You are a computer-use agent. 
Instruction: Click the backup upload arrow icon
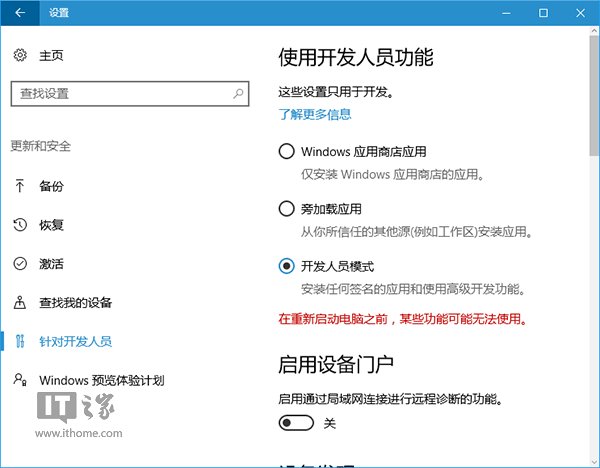pos(20,186)
